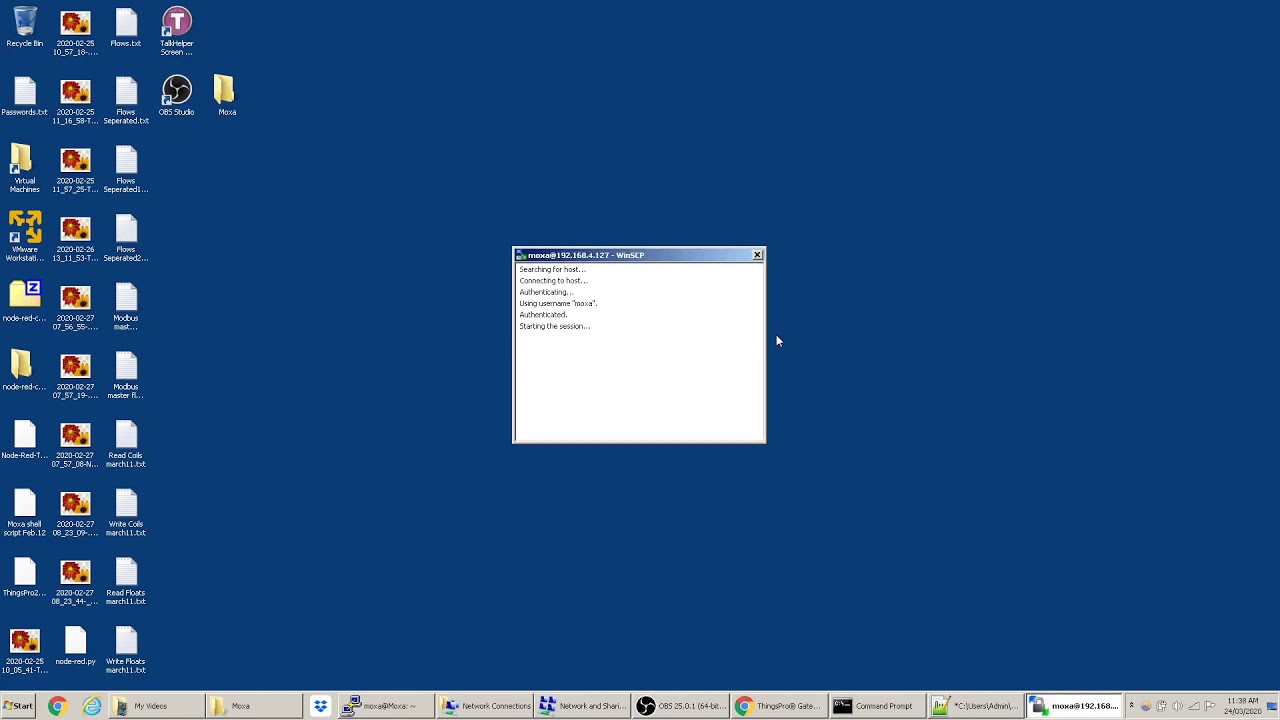Select the 2020-02-27 07_57_08 image file

[75, 444]
